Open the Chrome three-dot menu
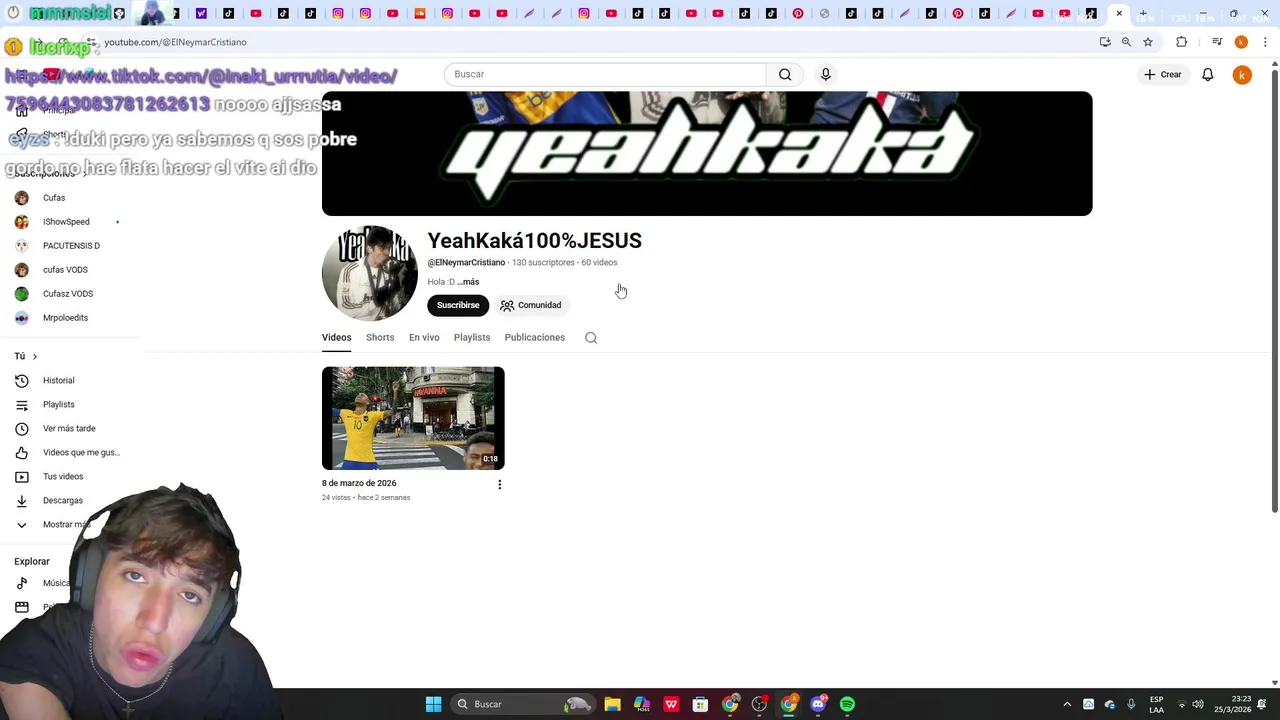 (x=1266, y=42)
